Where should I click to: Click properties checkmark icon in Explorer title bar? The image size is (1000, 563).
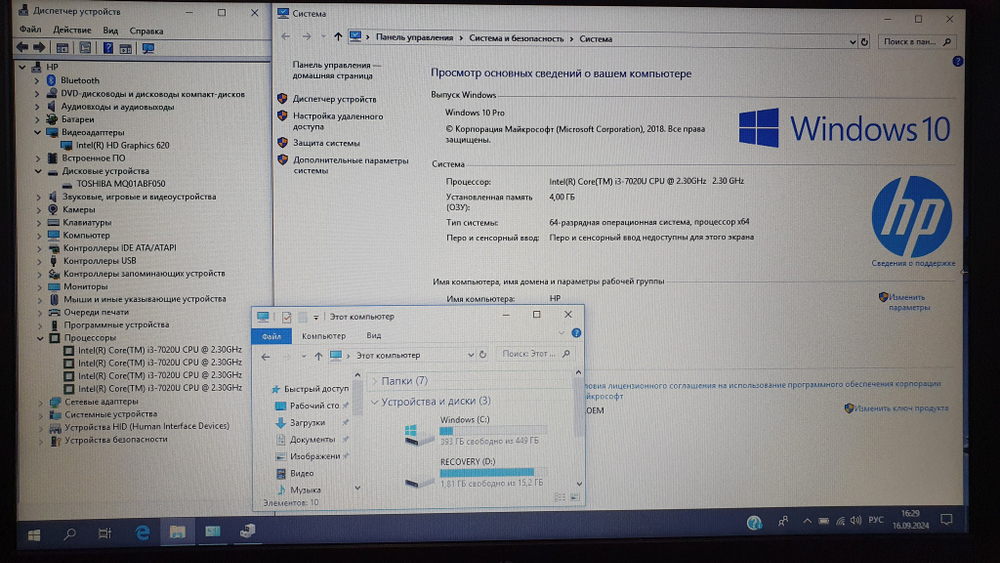[286, 317]
